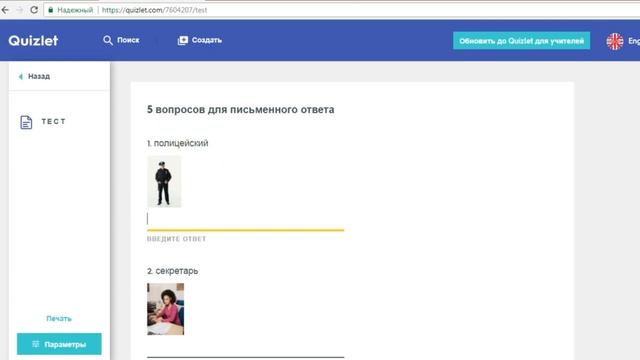
Task: Click the secretary image thumbnail
Action: (x=165, y=309)
